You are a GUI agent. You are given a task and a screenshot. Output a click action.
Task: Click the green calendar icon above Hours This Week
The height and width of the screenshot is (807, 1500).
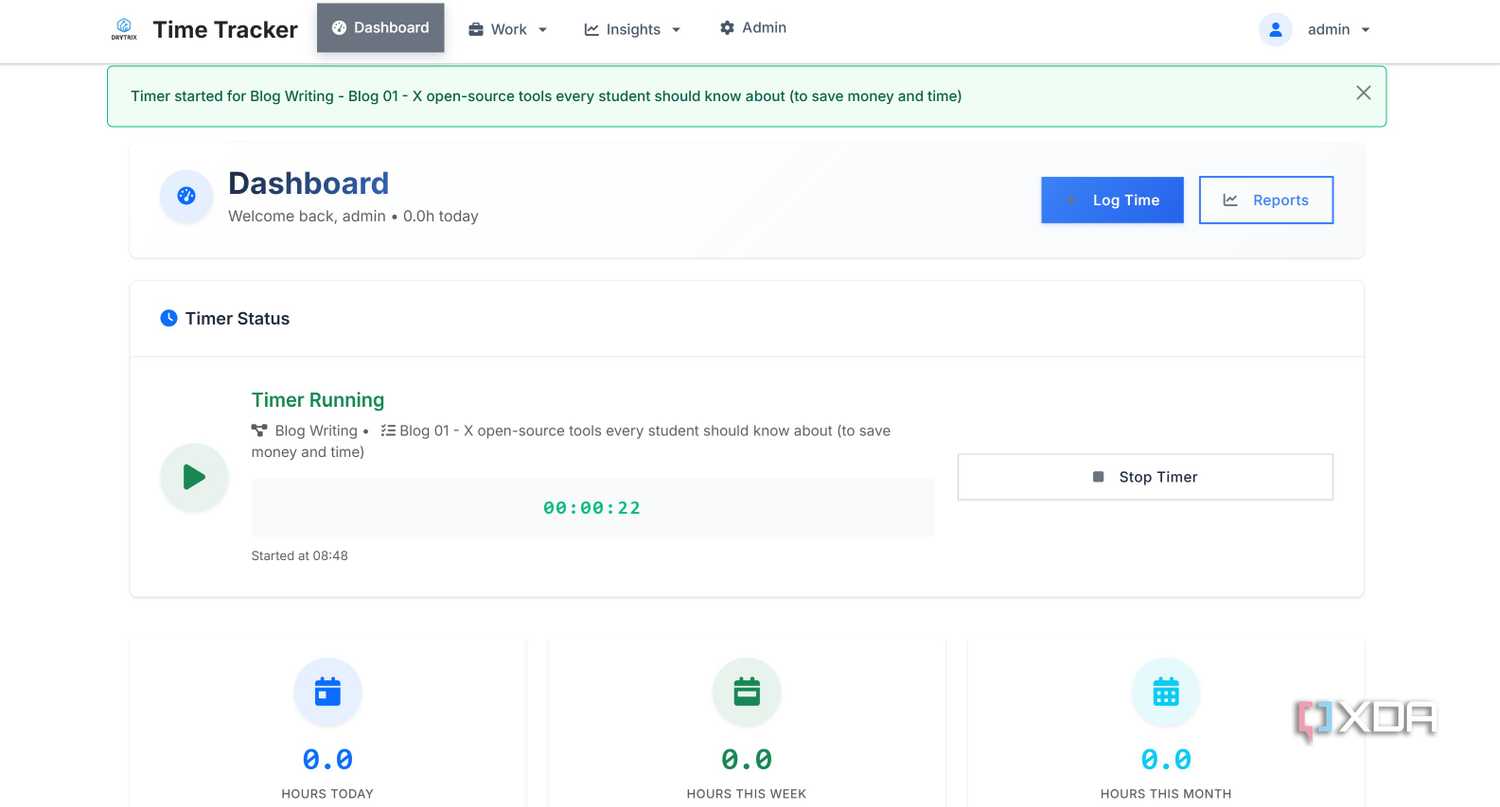pos(747,692)
